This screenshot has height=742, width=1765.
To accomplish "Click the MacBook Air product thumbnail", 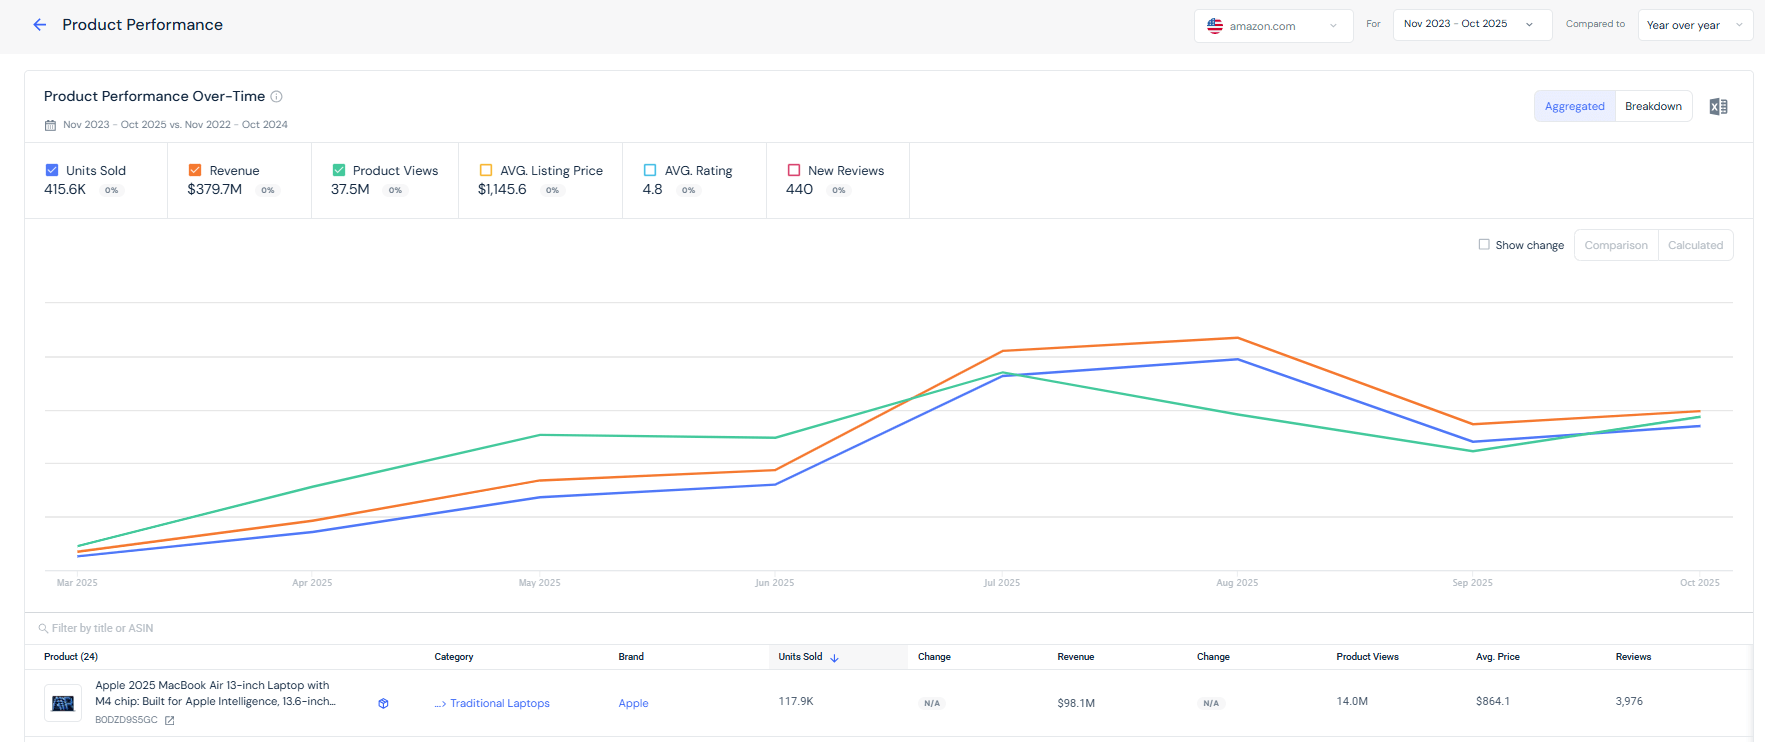I will [63, 703].
